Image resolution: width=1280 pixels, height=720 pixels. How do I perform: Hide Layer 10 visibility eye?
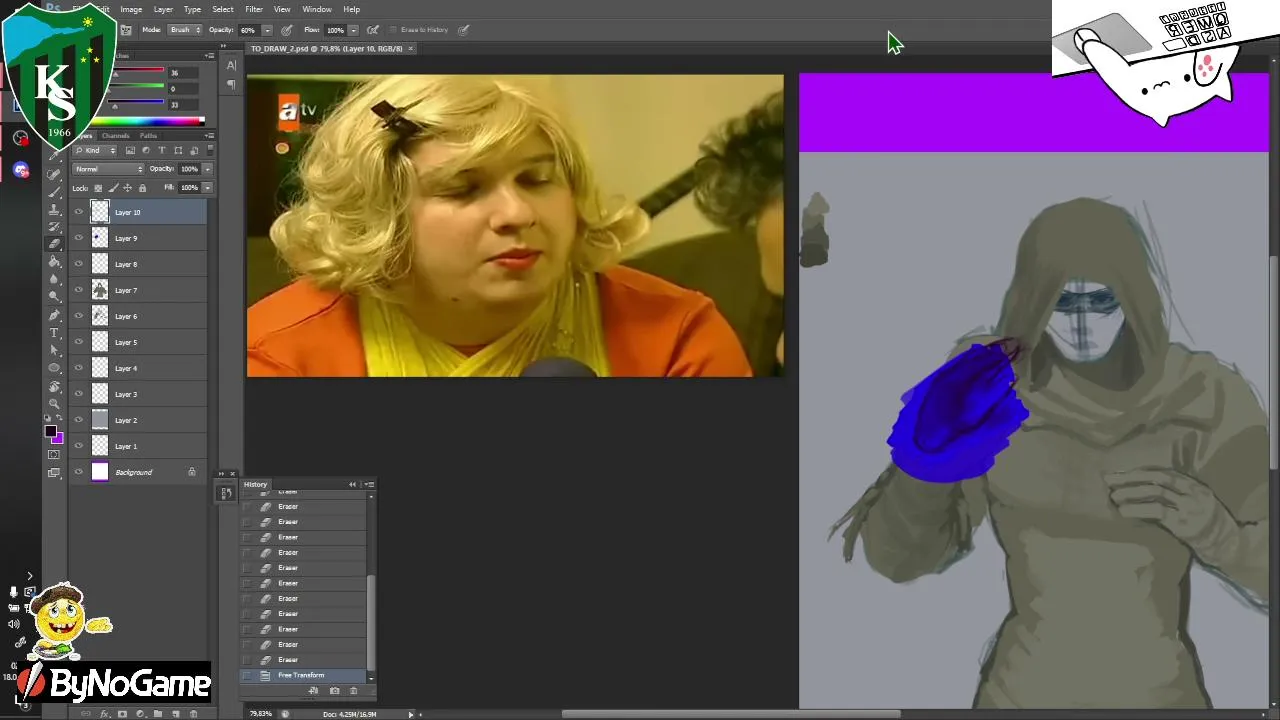point(79,212)
